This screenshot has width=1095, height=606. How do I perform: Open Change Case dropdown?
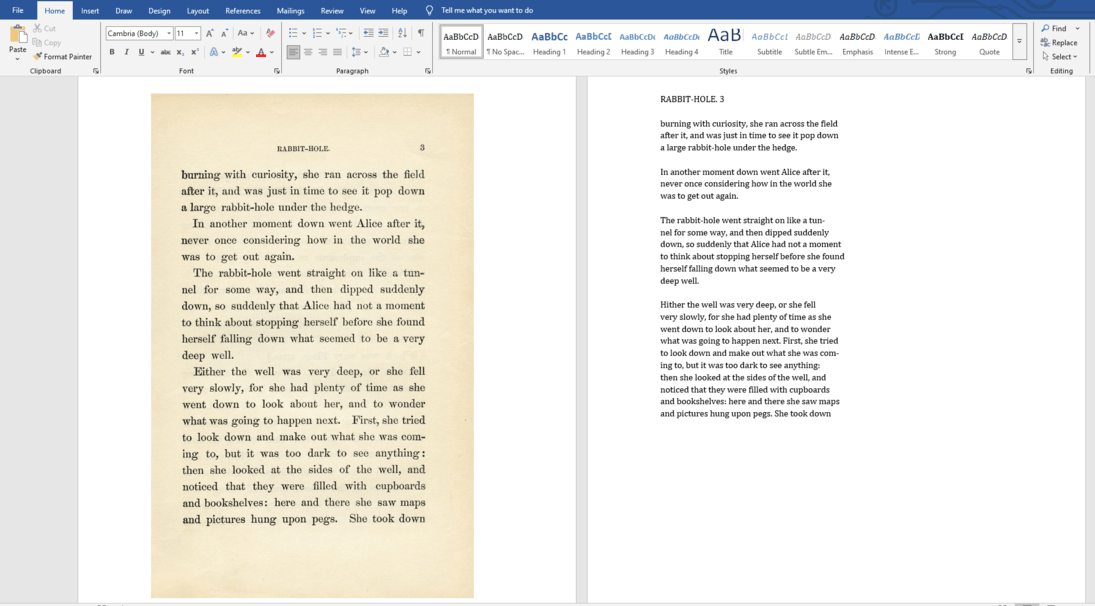(245, 33)
